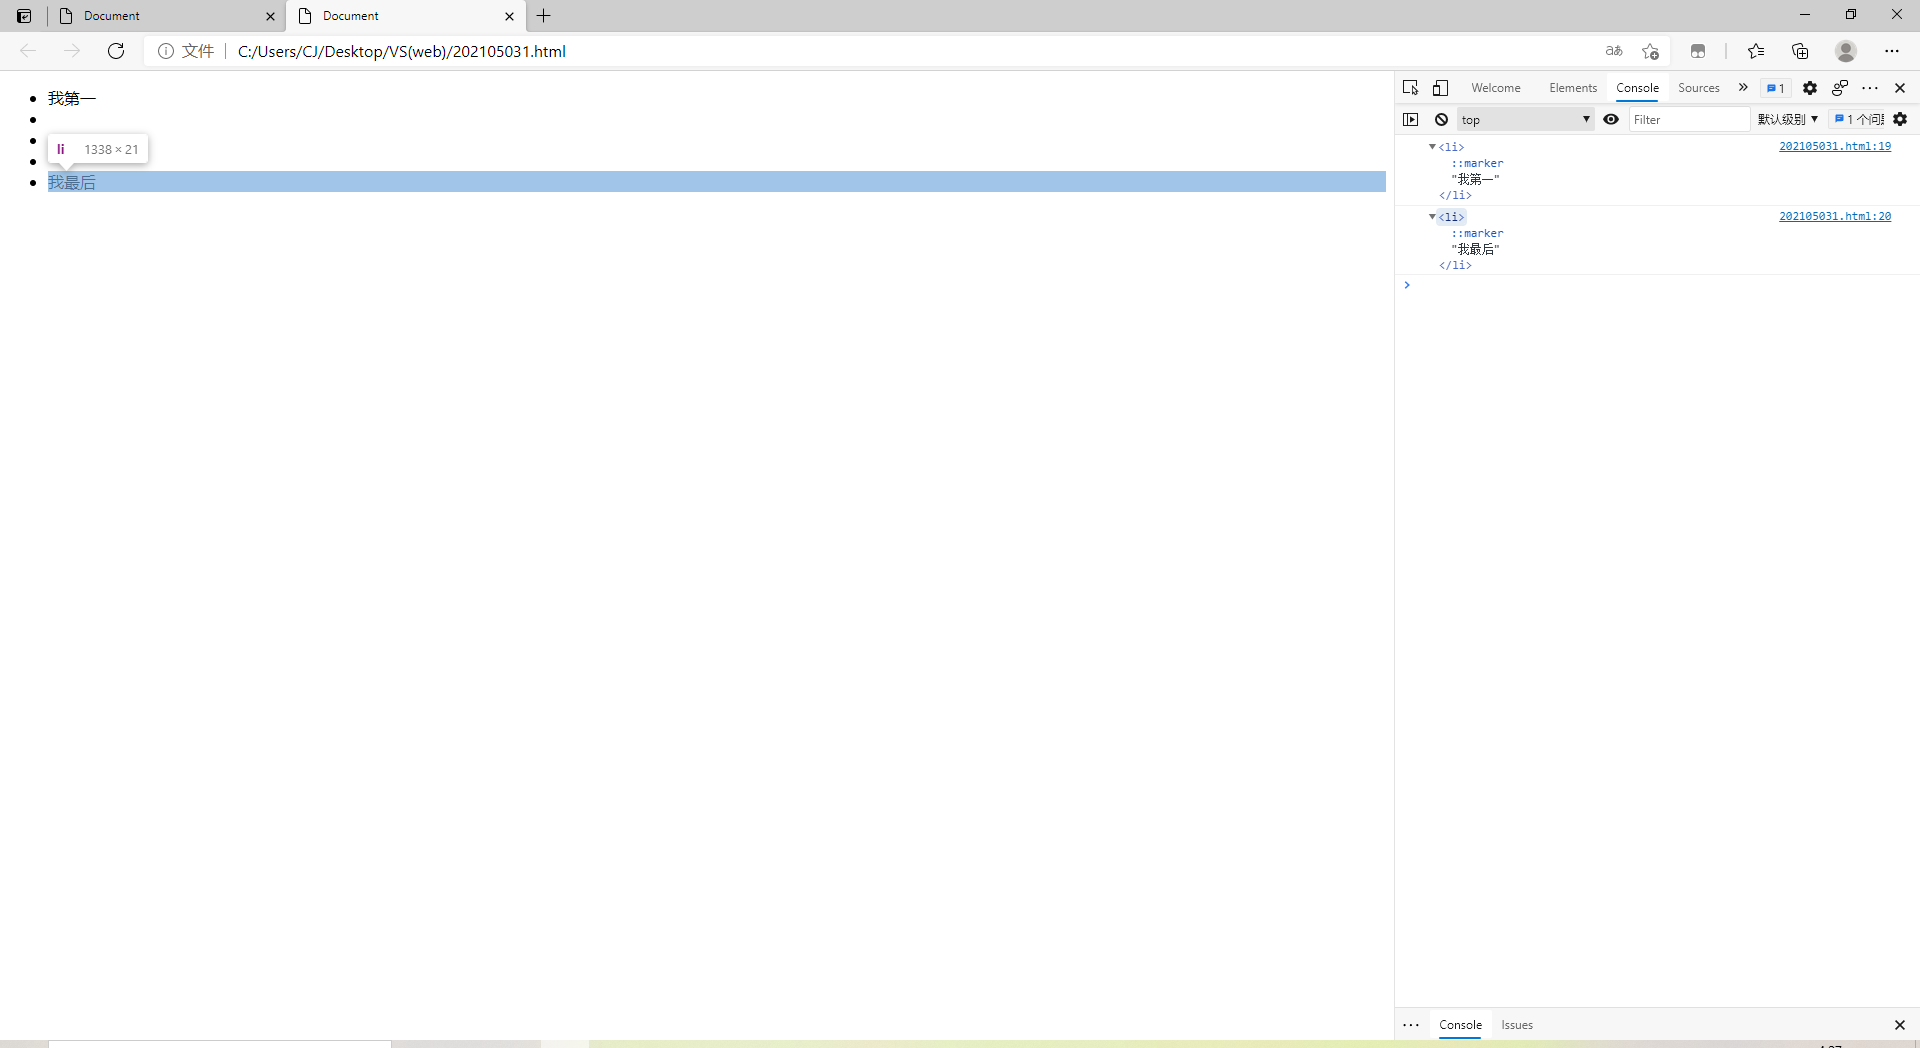Open the Collections icon in browser toolbar

point(1800,51)
